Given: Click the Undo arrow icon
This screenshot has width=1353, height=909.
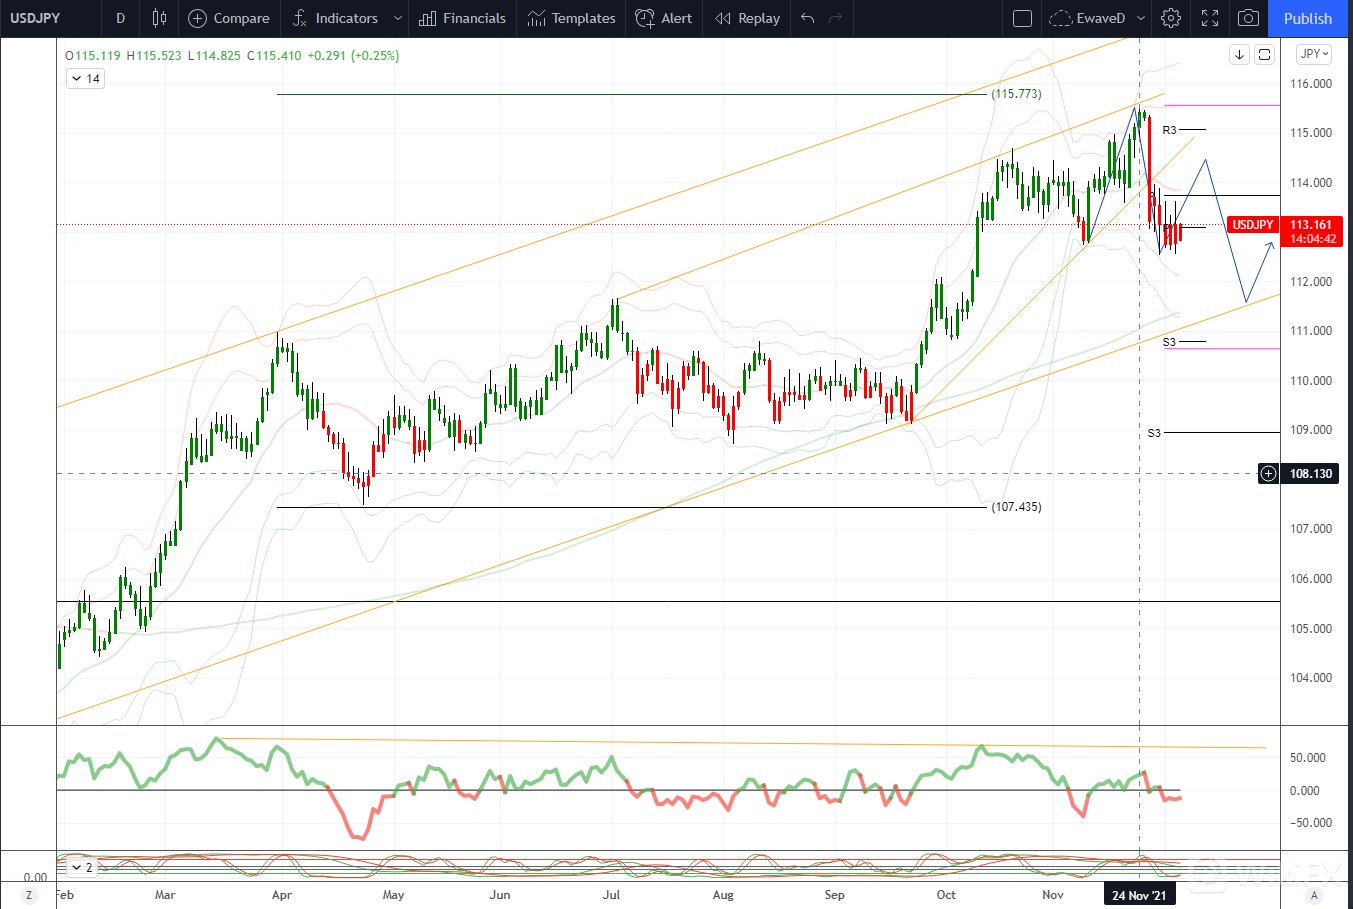Looking at the screenshot, I should point(808,18).
